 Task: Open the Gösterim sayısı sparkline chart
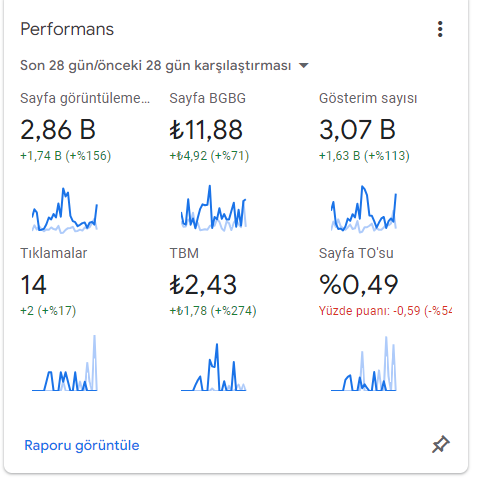(364, 209)
